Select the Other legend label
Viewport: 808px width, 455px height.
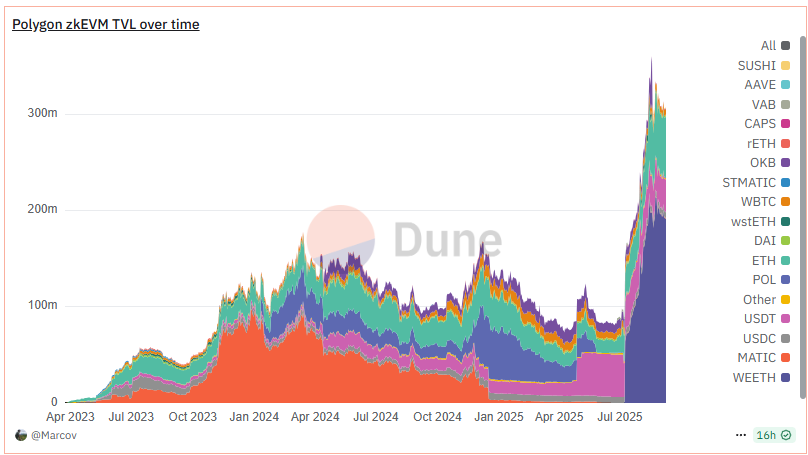click(x=759, y=299)
